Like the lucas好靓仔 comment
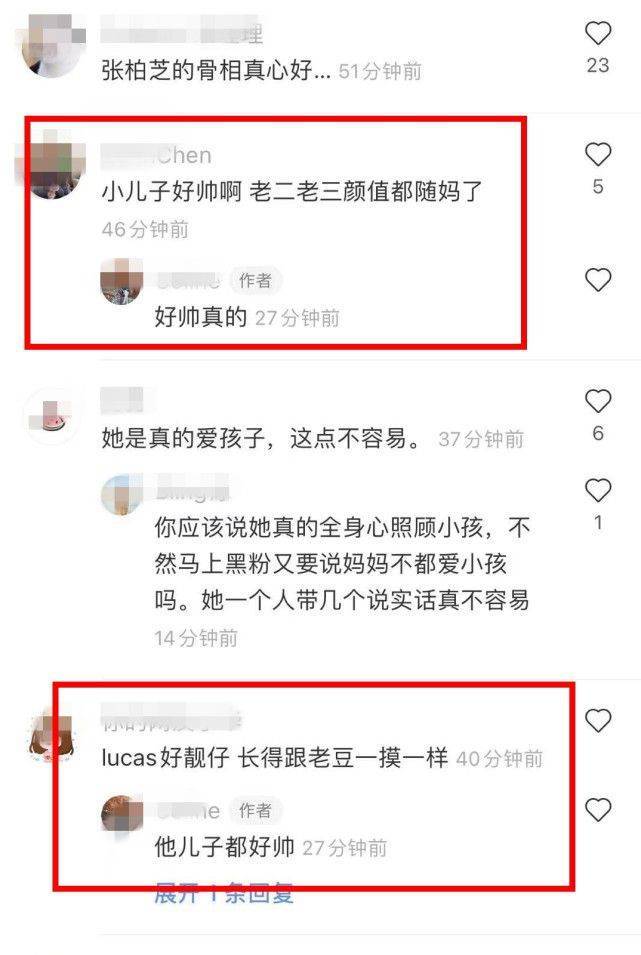The image size is (641, 955). 598,721
